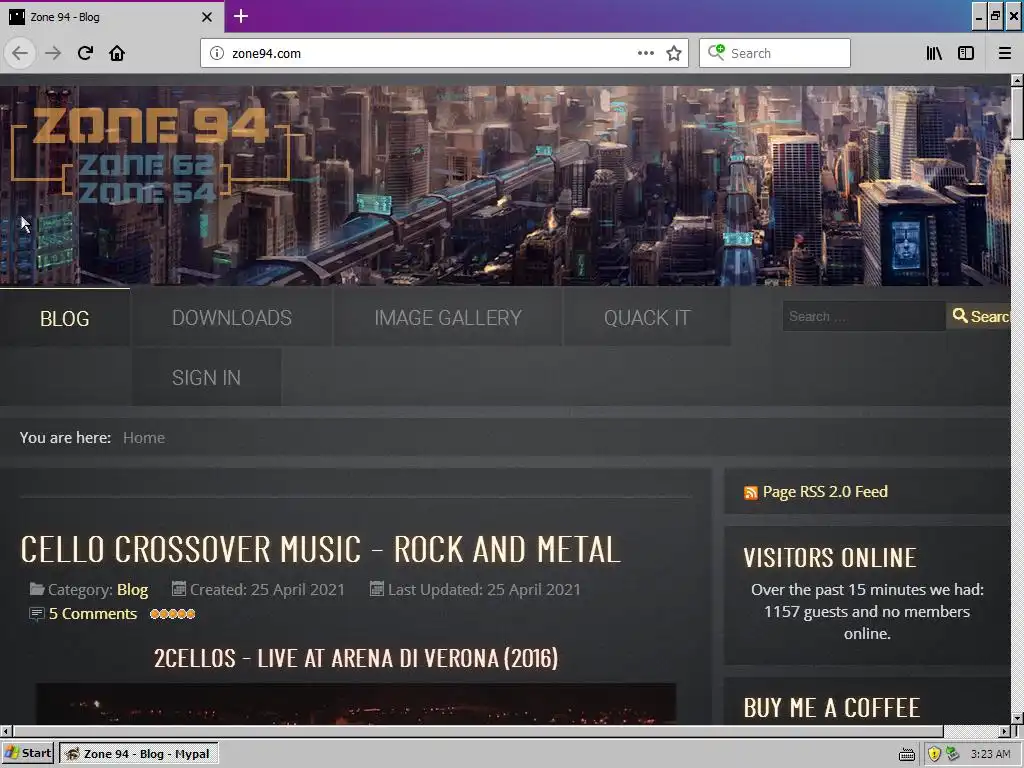The width and height of the screenshot is (1024, 768).
Task: Close the Zone 94 - Blog tab
Action: pyautogui.click(x=206, y=17)
